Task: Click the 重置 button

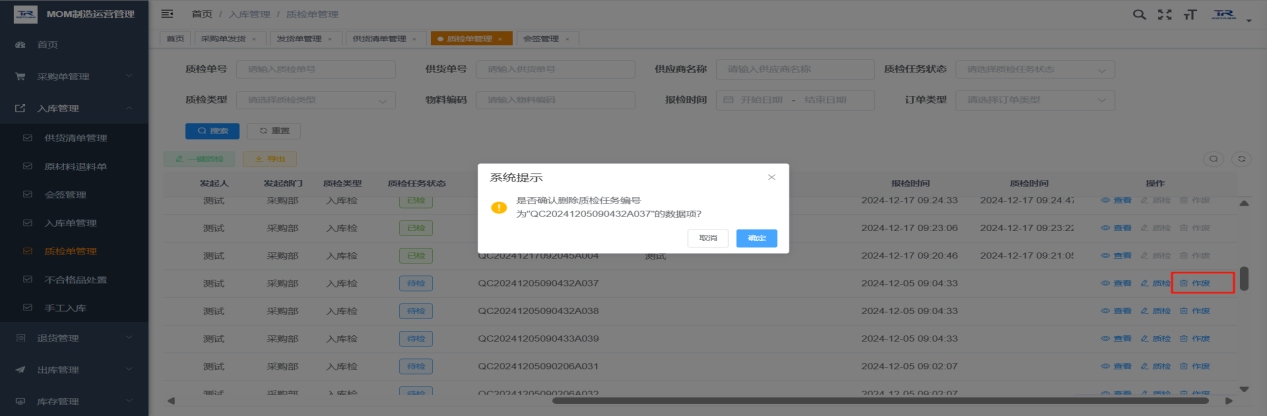Action: [x=273, y=131]
